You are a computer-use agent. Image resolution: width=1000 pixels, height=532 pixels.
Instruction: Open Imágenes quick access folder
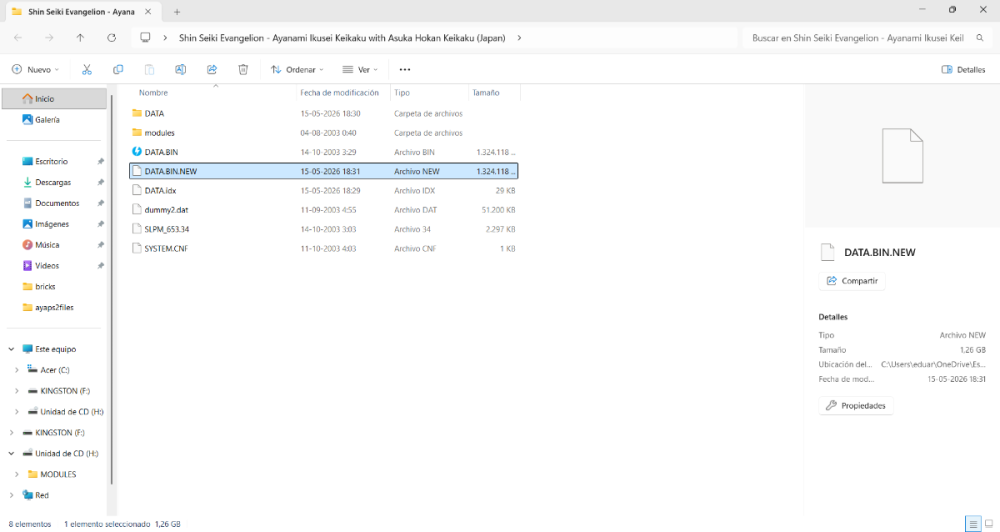click(52, 224)
